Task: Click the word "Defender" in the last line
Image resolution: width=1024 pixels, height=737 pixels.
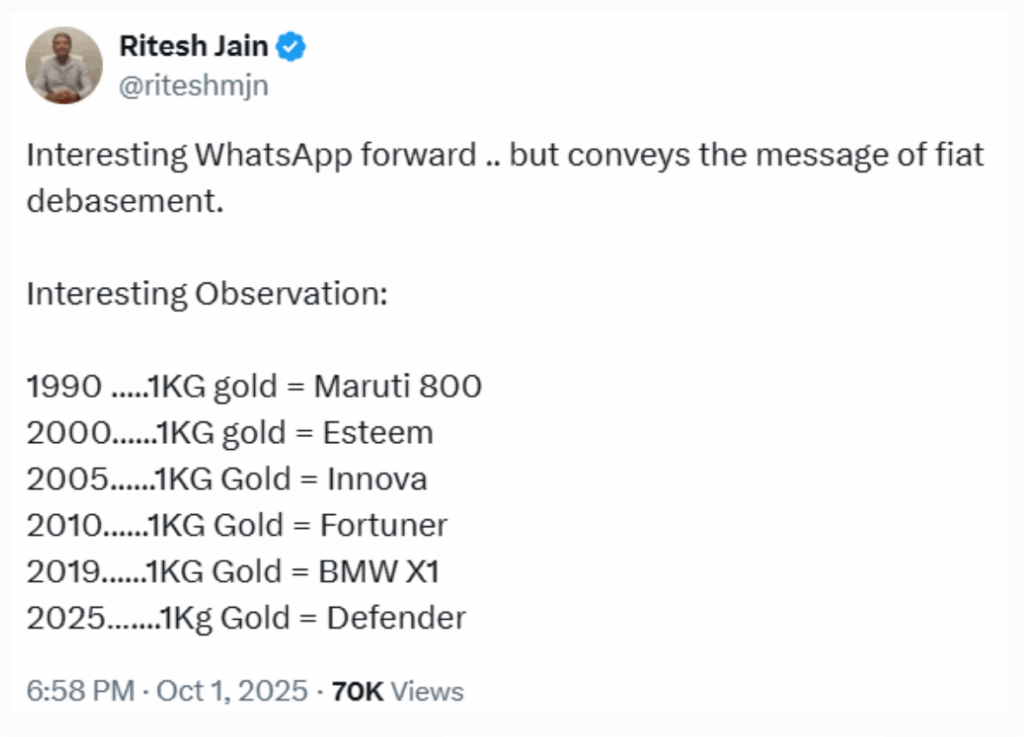Action: 396,618
